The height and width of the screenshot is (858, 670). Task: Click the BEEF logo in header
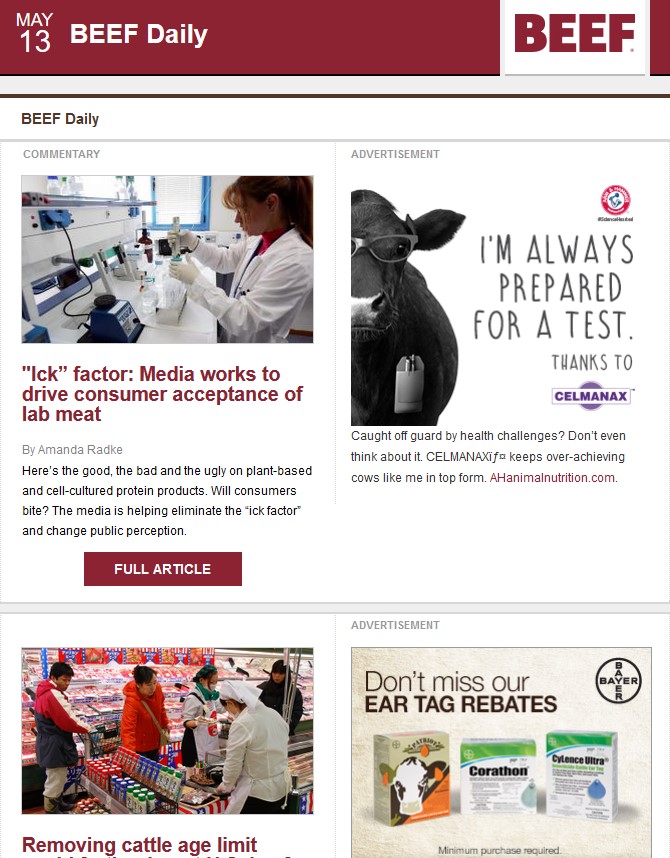(x=575, y=34)
